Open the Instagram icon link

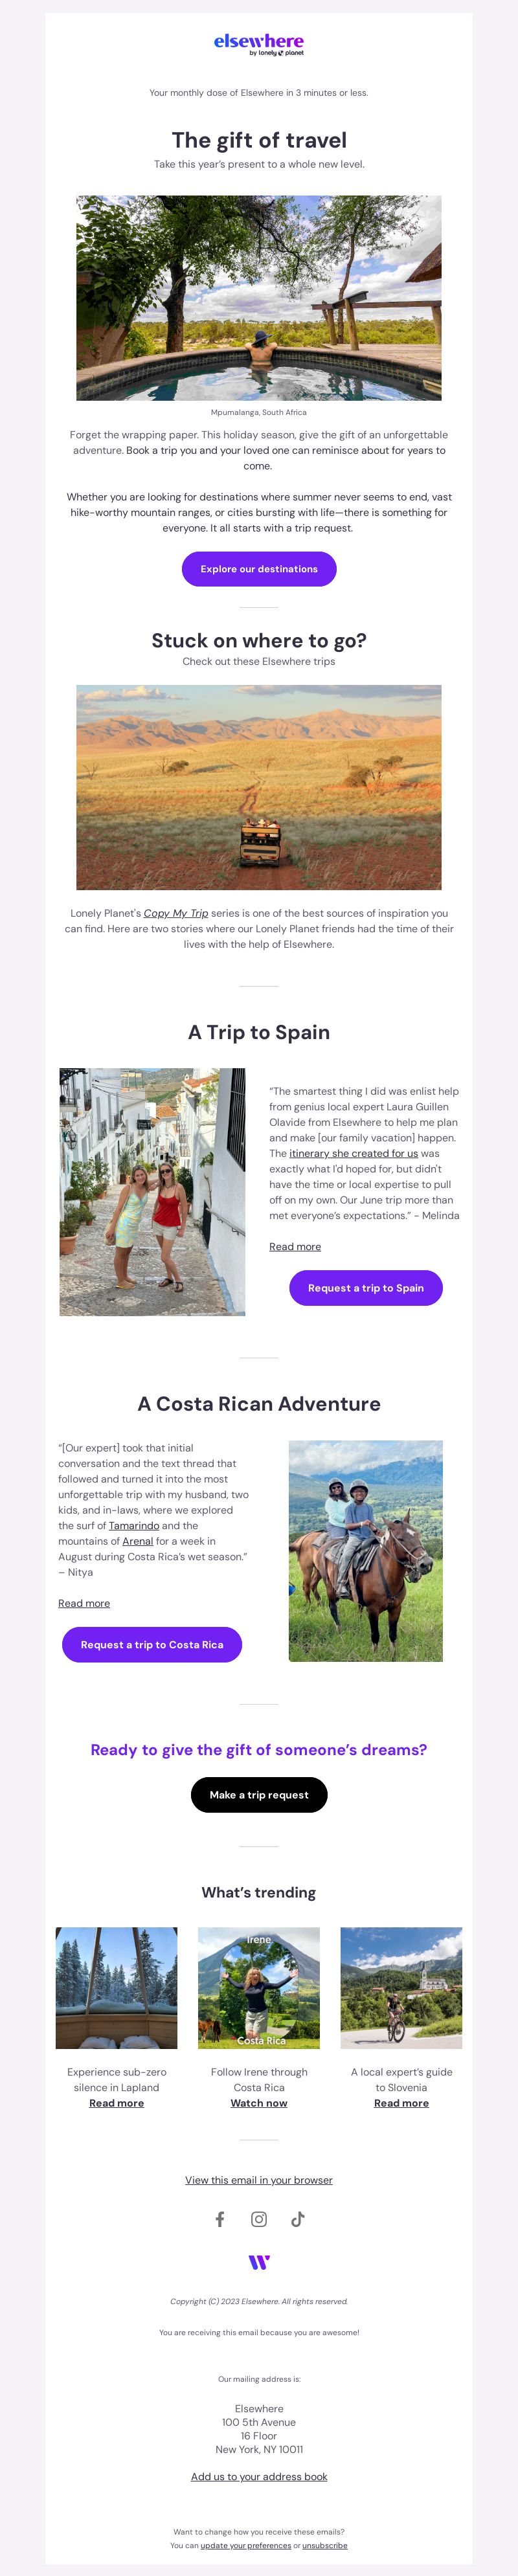tap(259, 2219)
